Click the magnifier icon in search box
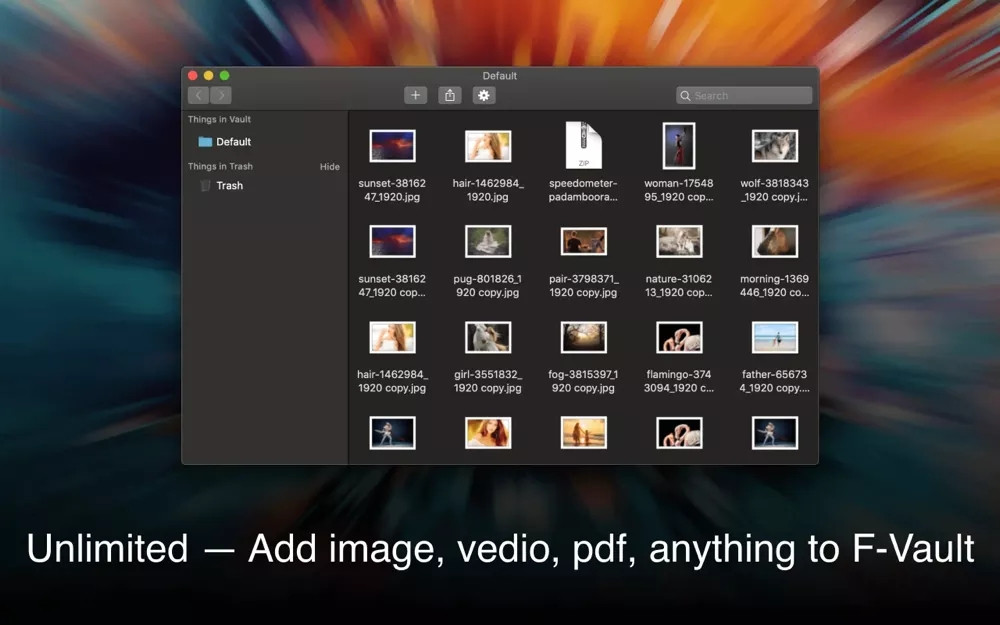This screenshot has height=625, width=1000. click(x=686, y=96)
